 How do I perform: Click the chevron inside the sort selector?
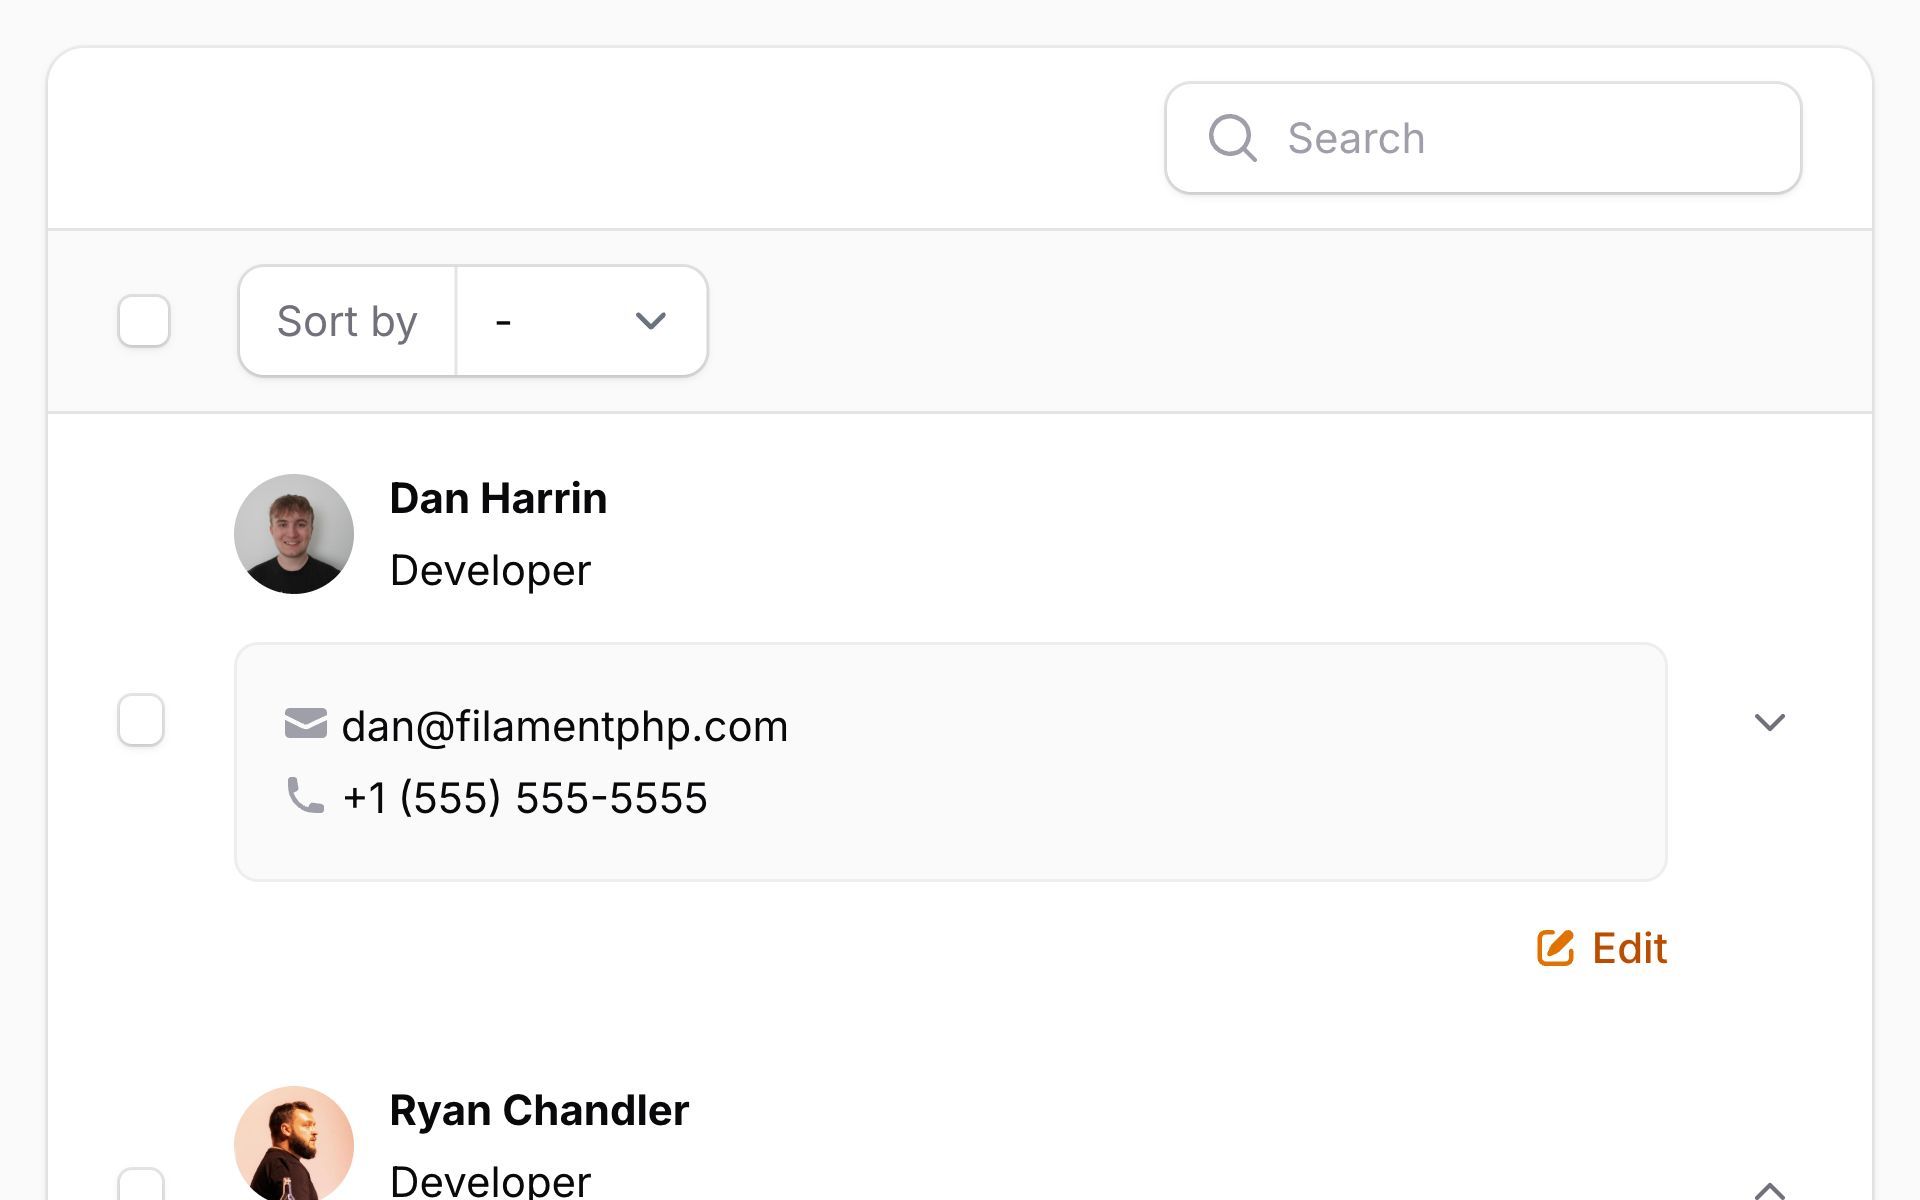pyautogui.click(x=649, y=321)
